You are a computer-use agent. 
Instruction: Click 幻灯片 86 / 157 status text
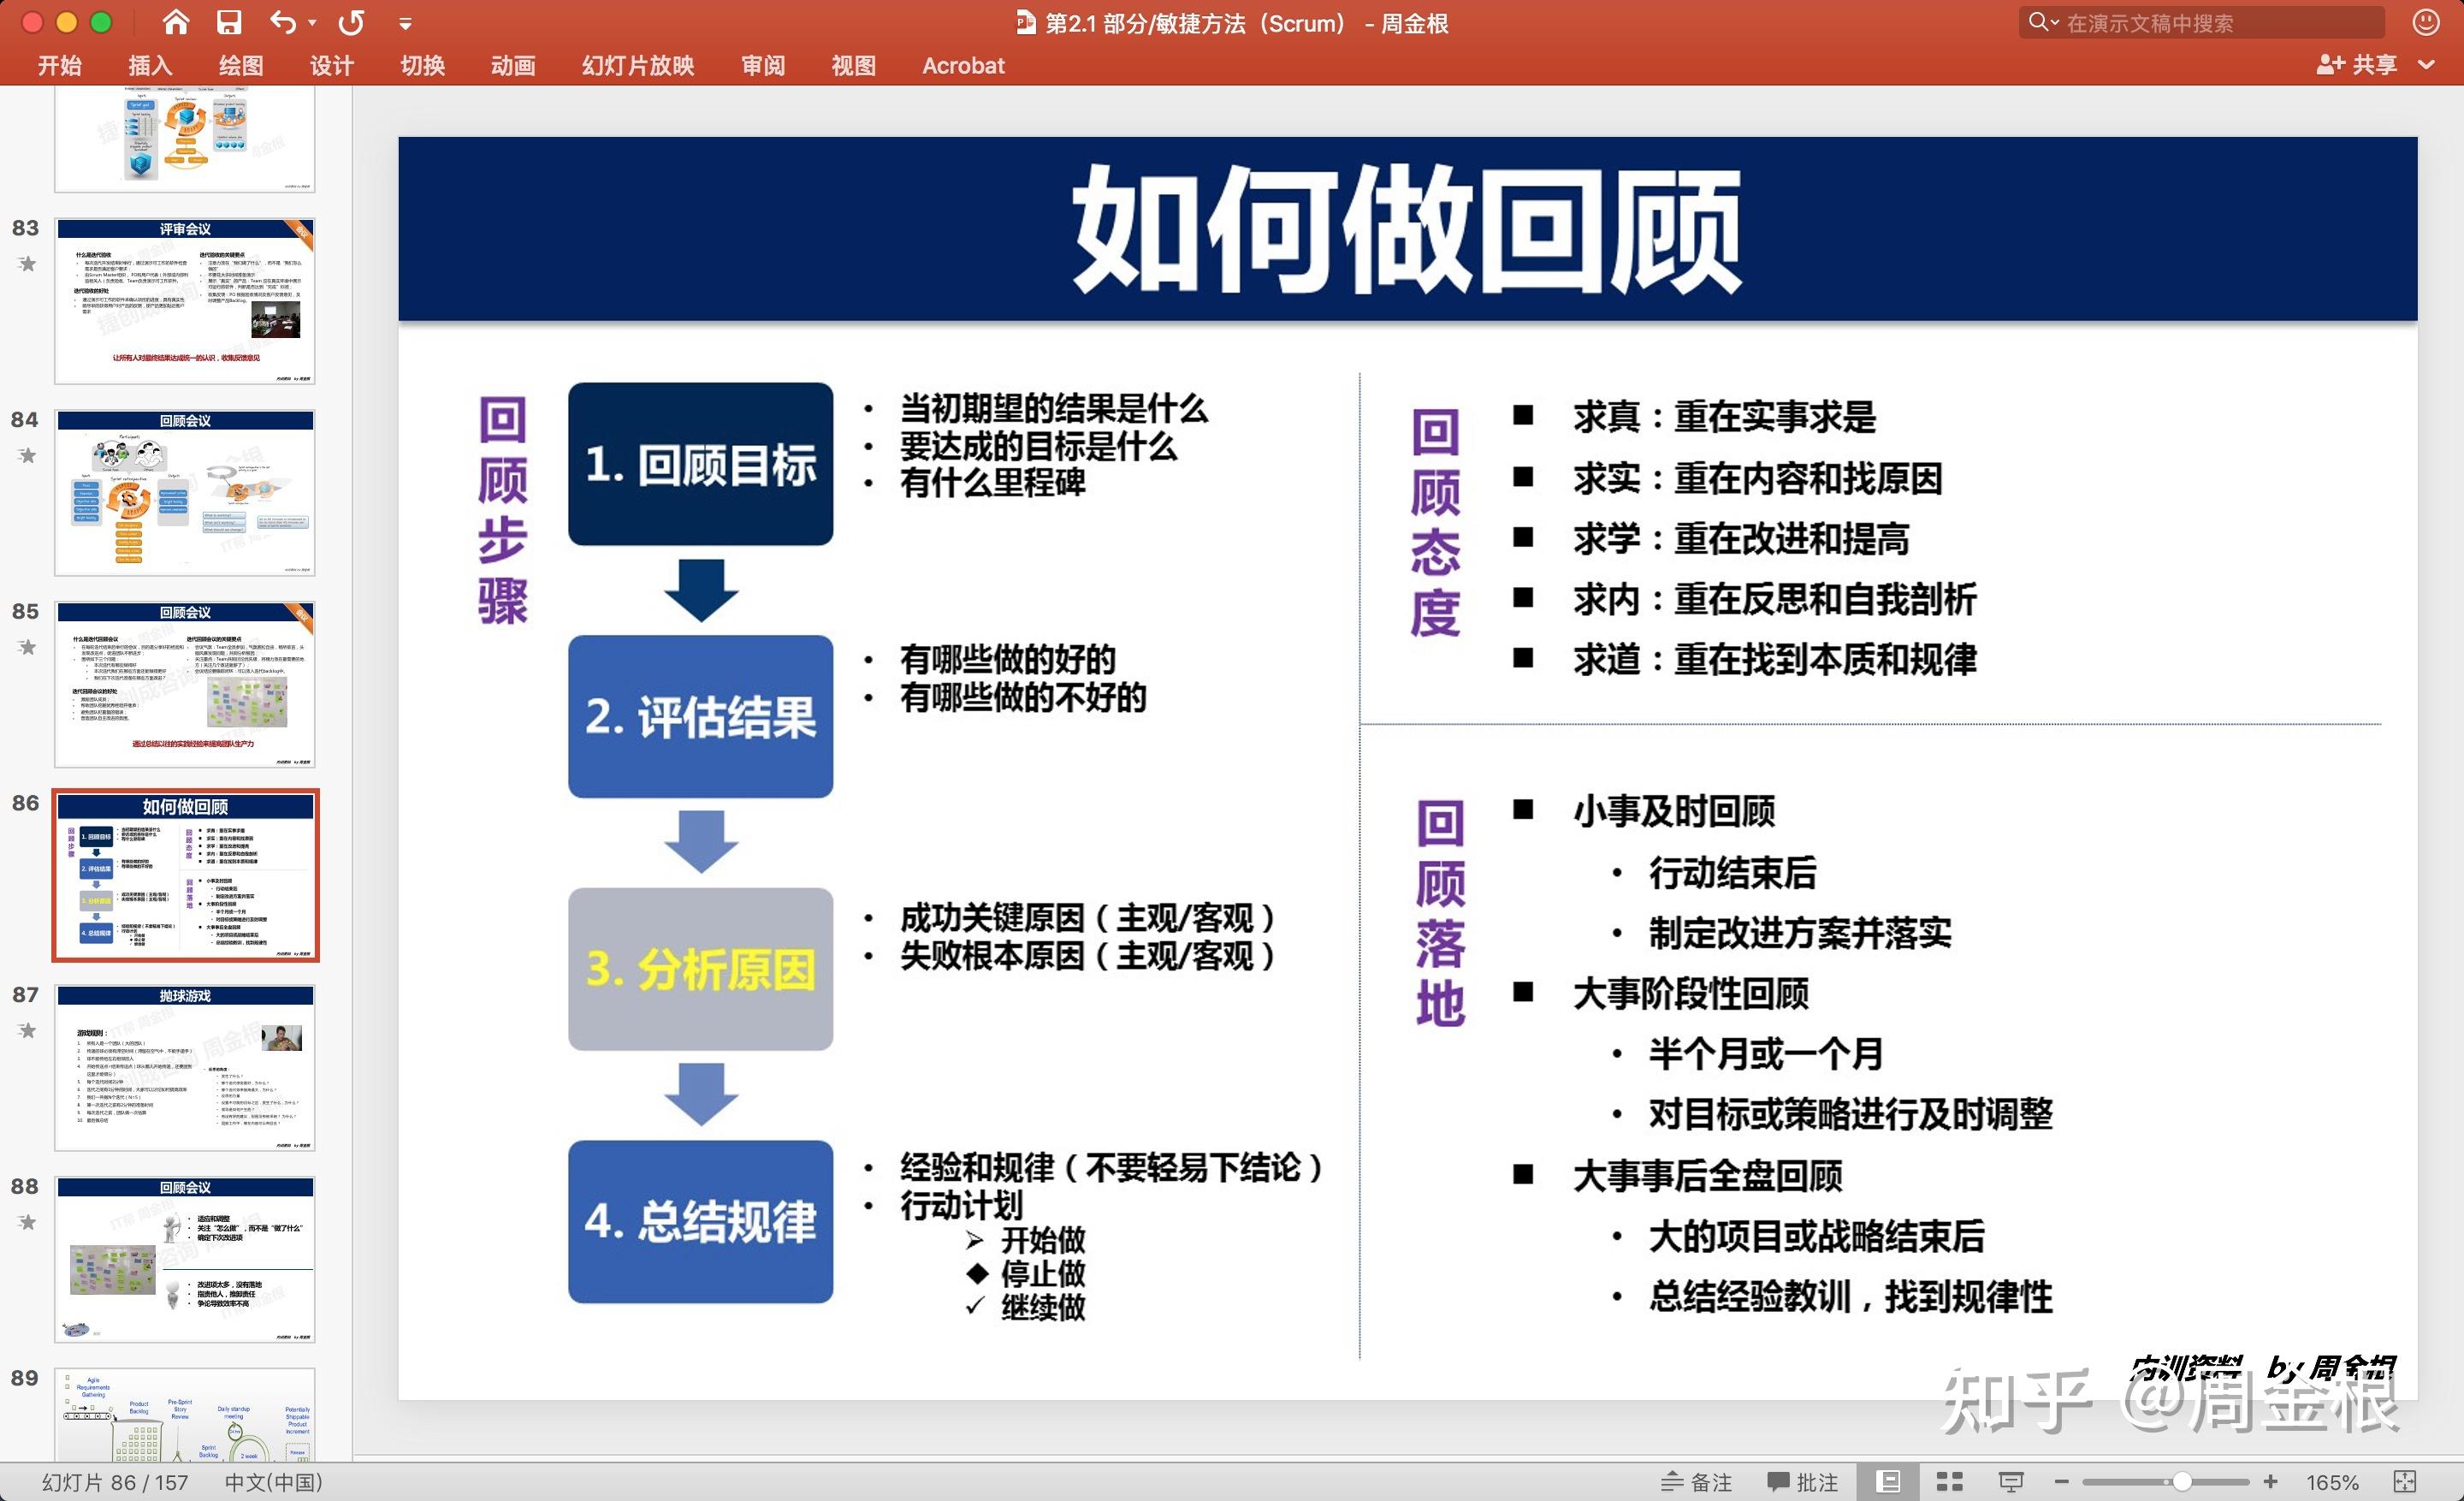[114, 1482]
